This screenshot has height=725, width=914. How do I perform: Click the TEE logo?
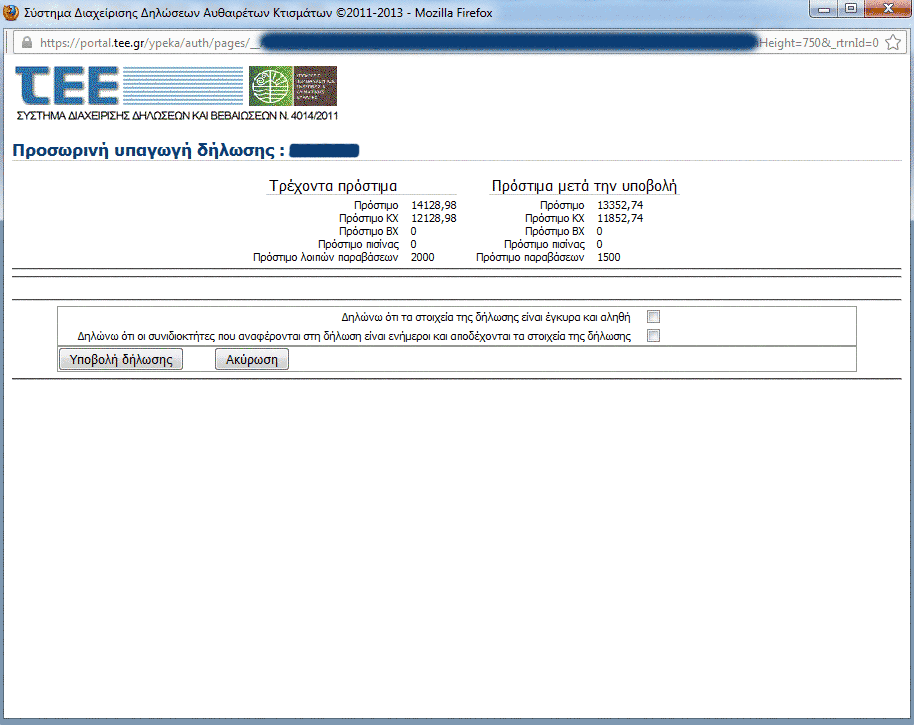tap(67, 87)
